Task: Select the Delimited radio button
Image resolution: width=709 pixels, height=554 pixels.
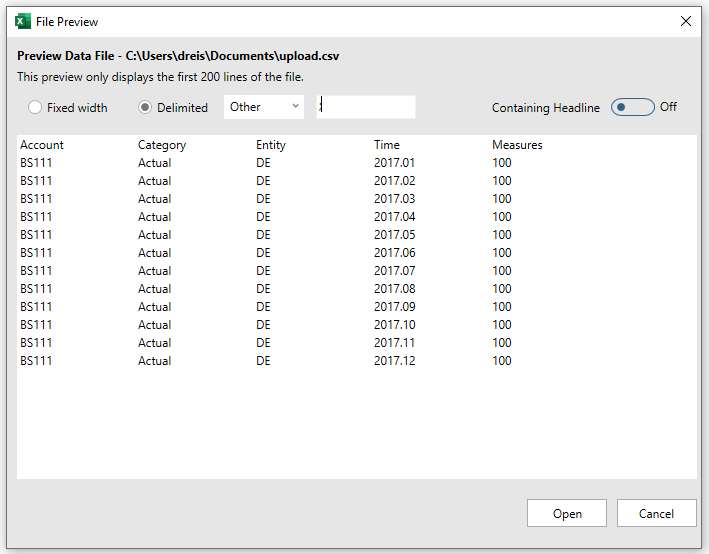Action: [x=145, y=108]
